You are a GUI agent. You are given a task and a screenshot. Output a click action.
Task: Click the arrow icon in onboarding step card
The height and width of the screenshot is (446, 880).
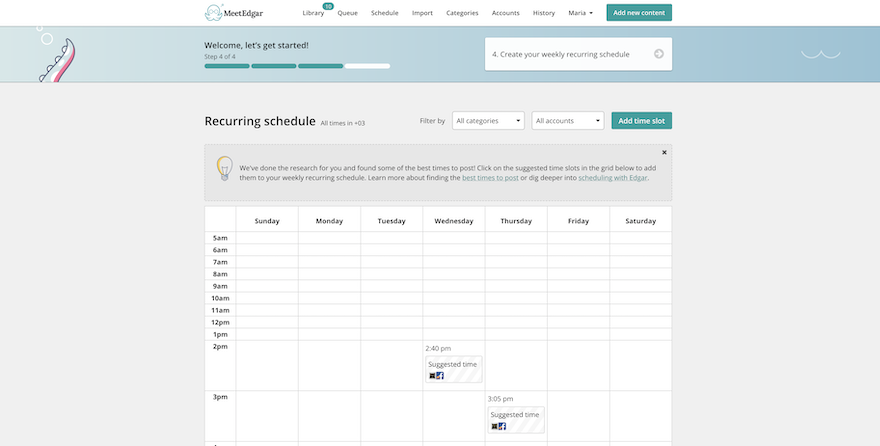[x=659, y=54]
